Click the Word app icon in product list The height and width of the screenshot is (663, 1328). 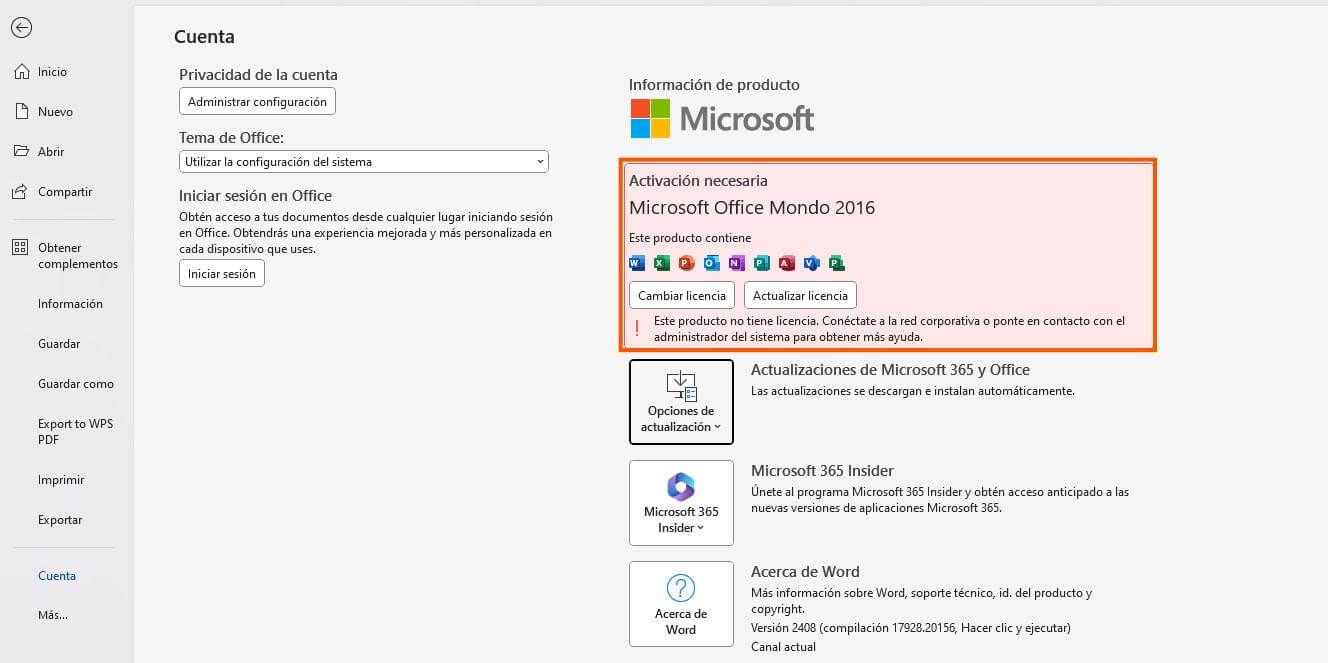[x=637, y=264]
